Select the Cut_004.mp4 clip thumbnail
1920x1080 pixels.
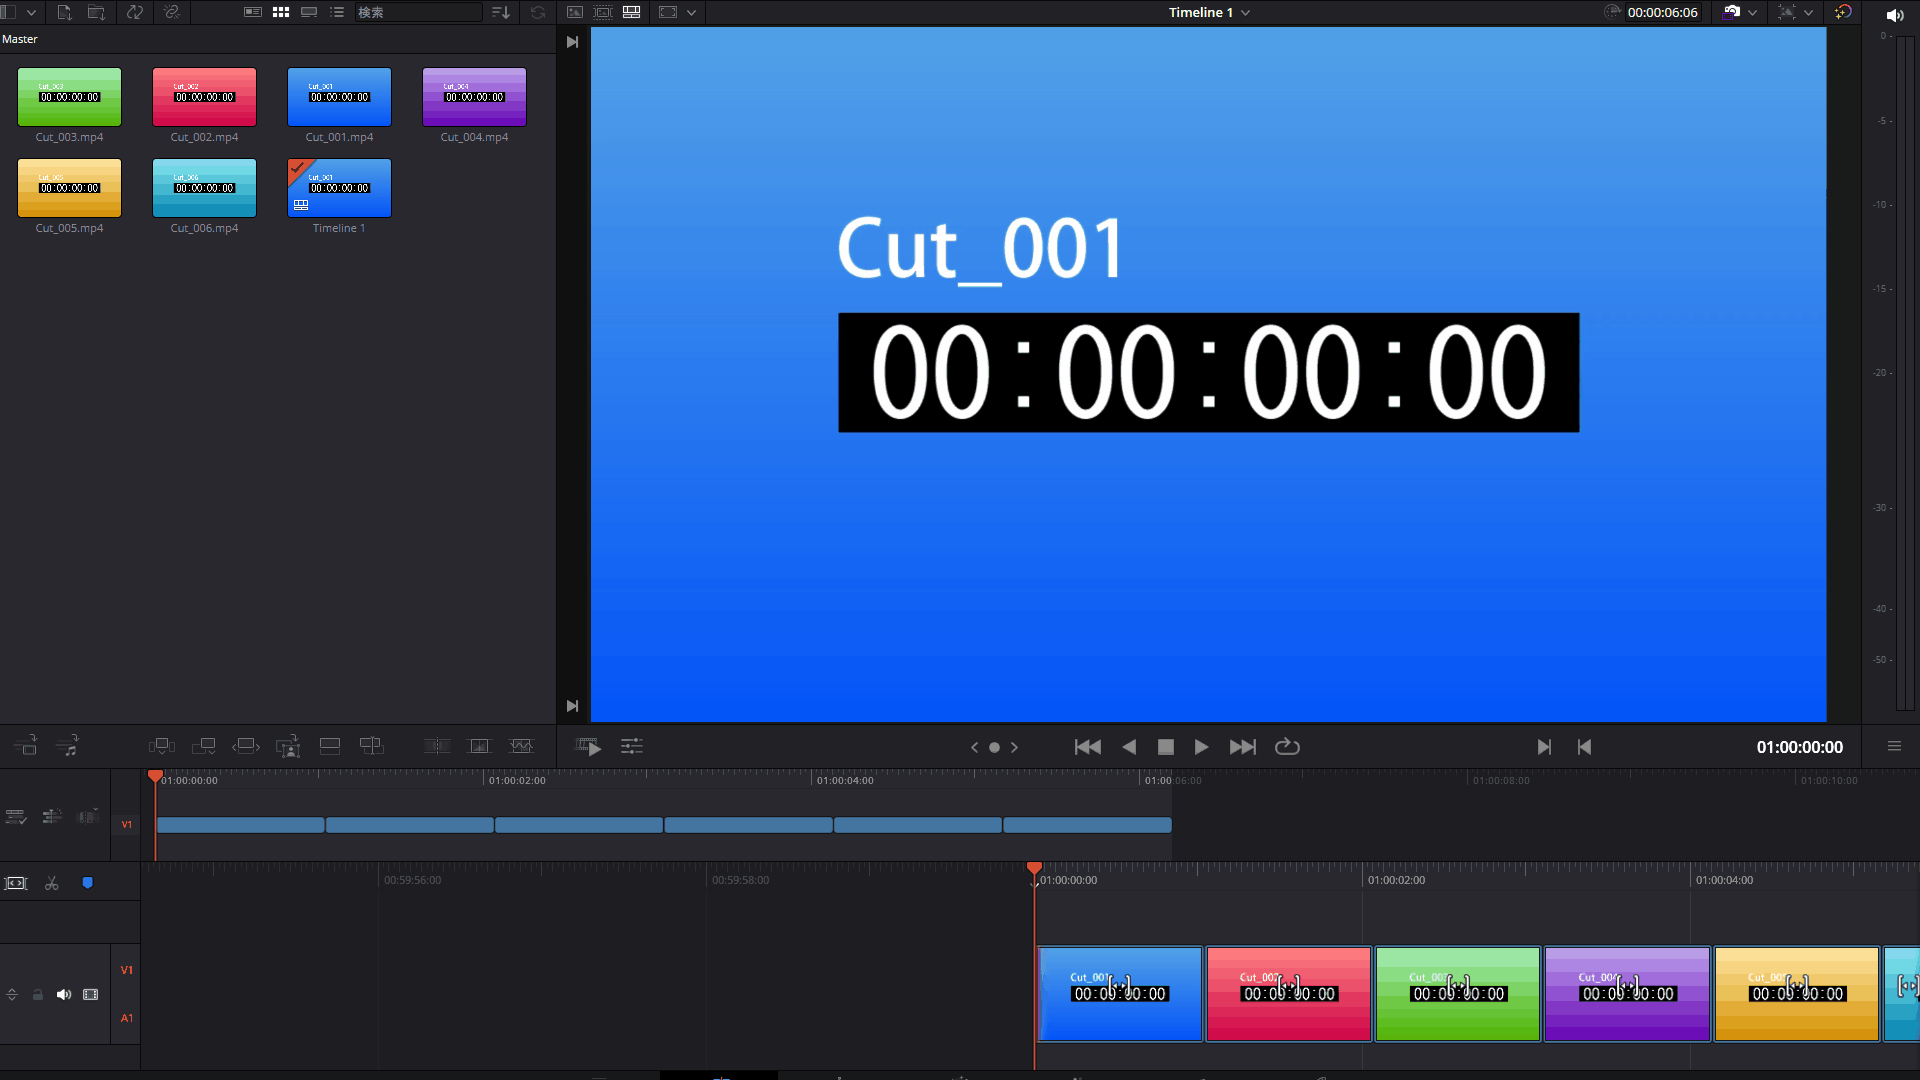coord(473,97)
